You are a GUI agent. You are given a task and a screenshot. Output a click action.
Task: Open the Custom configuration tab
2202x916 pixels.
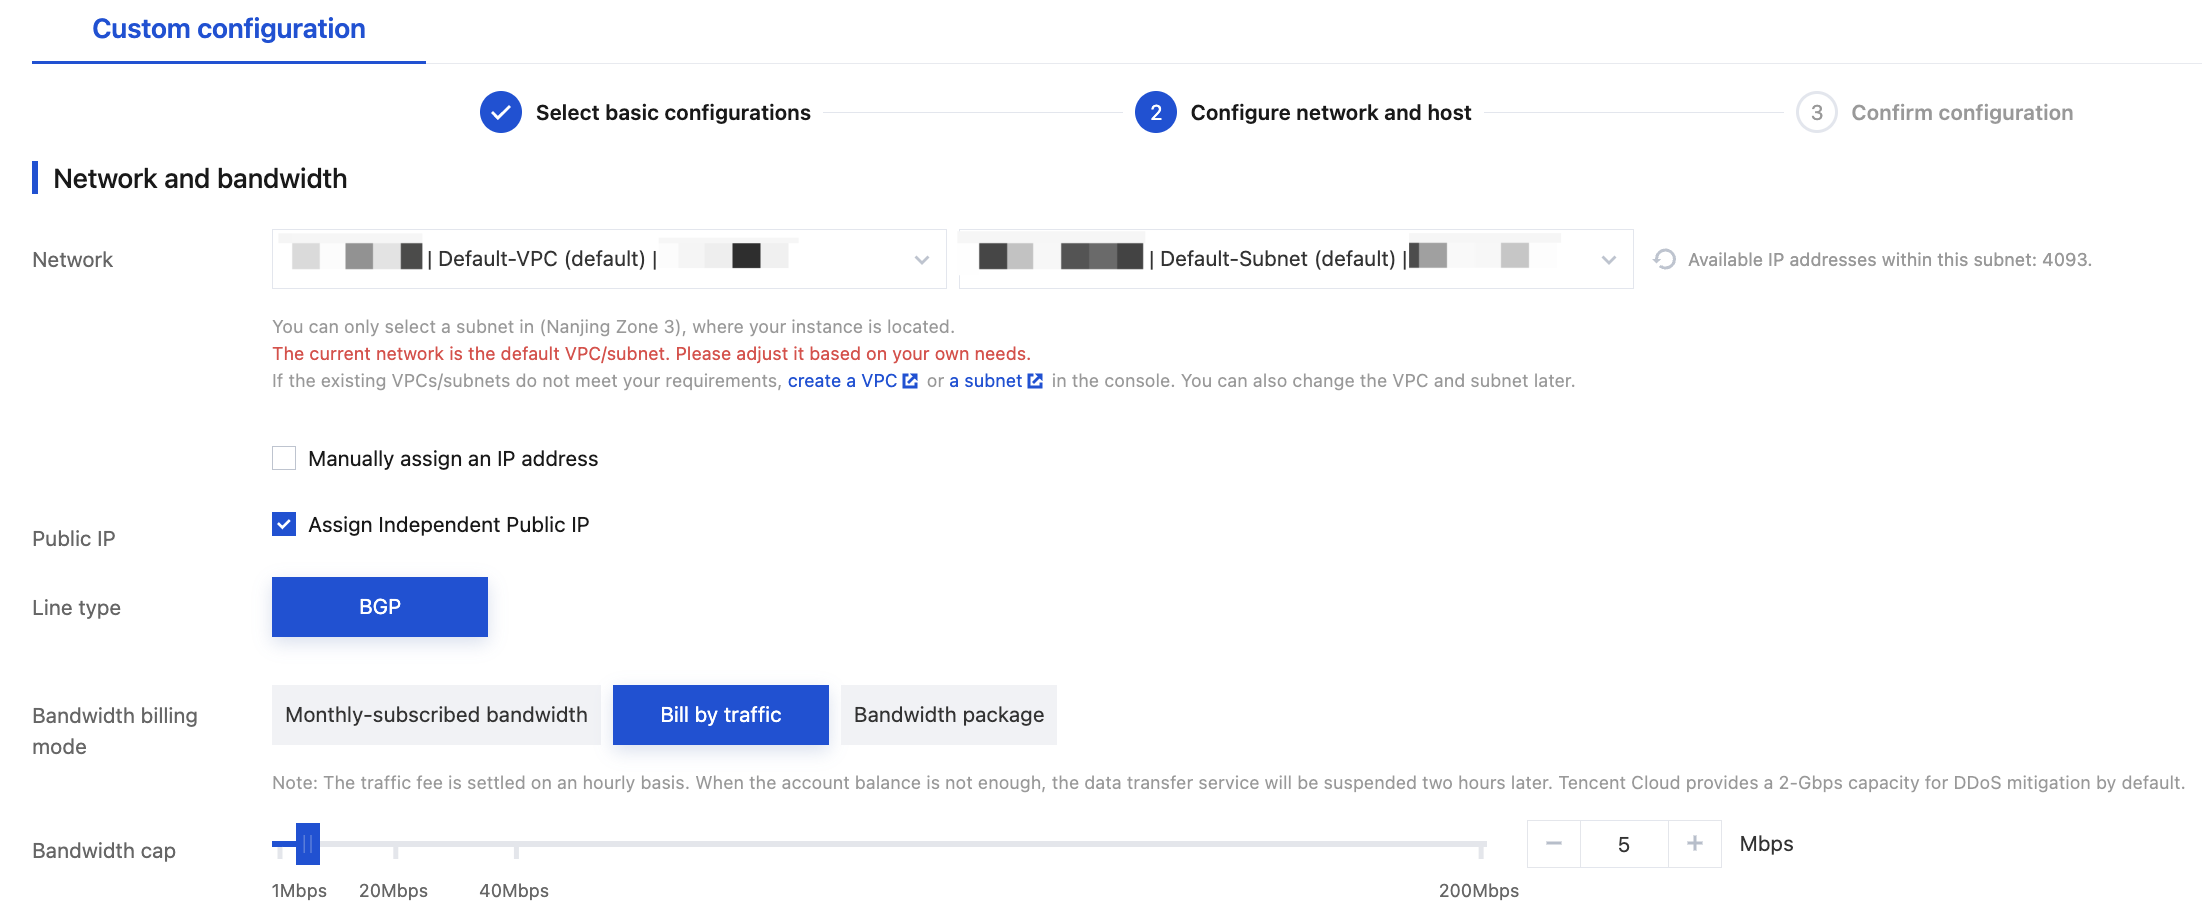coord(228,29)
